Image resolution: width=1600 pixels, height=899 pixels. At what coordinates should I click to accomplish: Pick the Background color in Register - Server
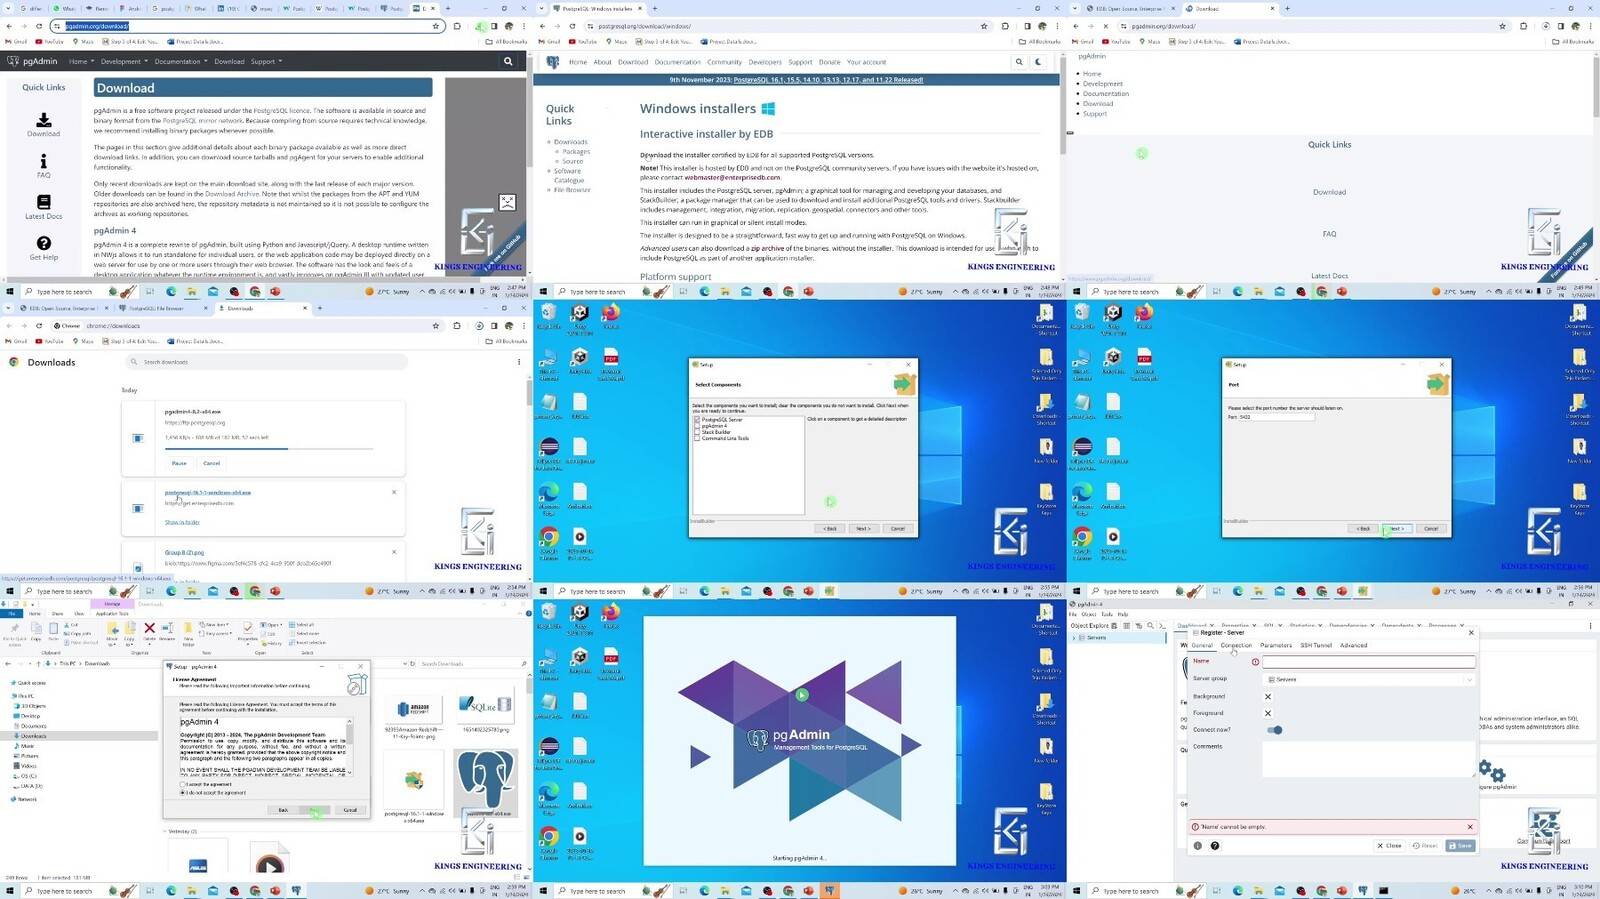(x=1268, y=697)
